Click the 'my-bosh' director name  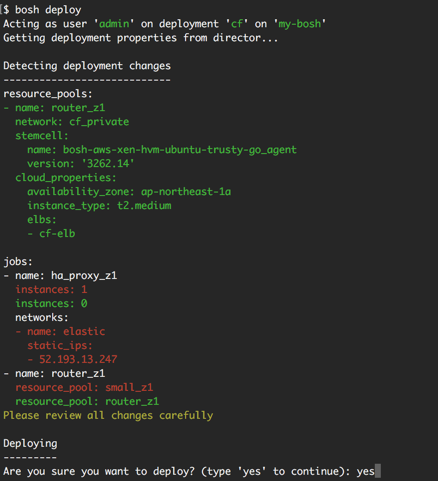coord(299,24)
